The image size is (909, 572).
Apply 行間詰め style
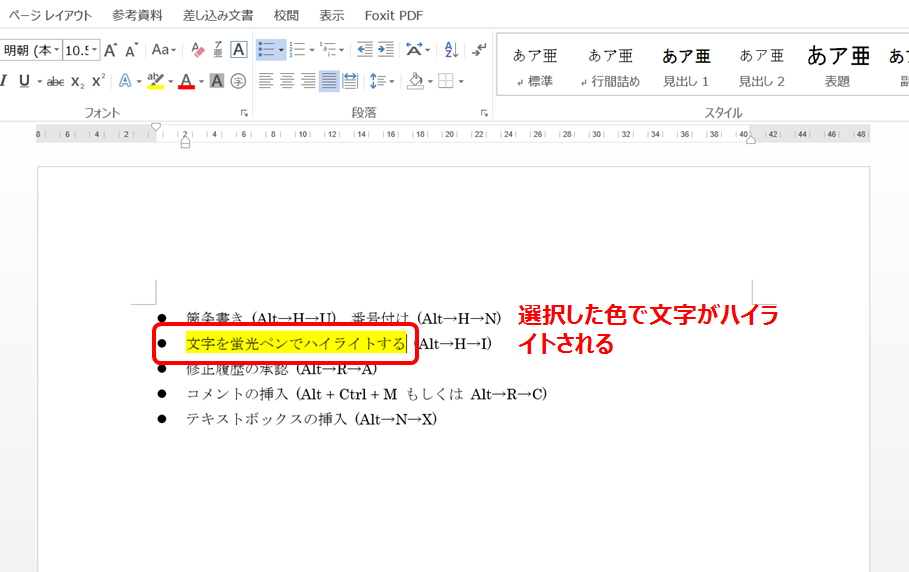[x=610, y=67]
